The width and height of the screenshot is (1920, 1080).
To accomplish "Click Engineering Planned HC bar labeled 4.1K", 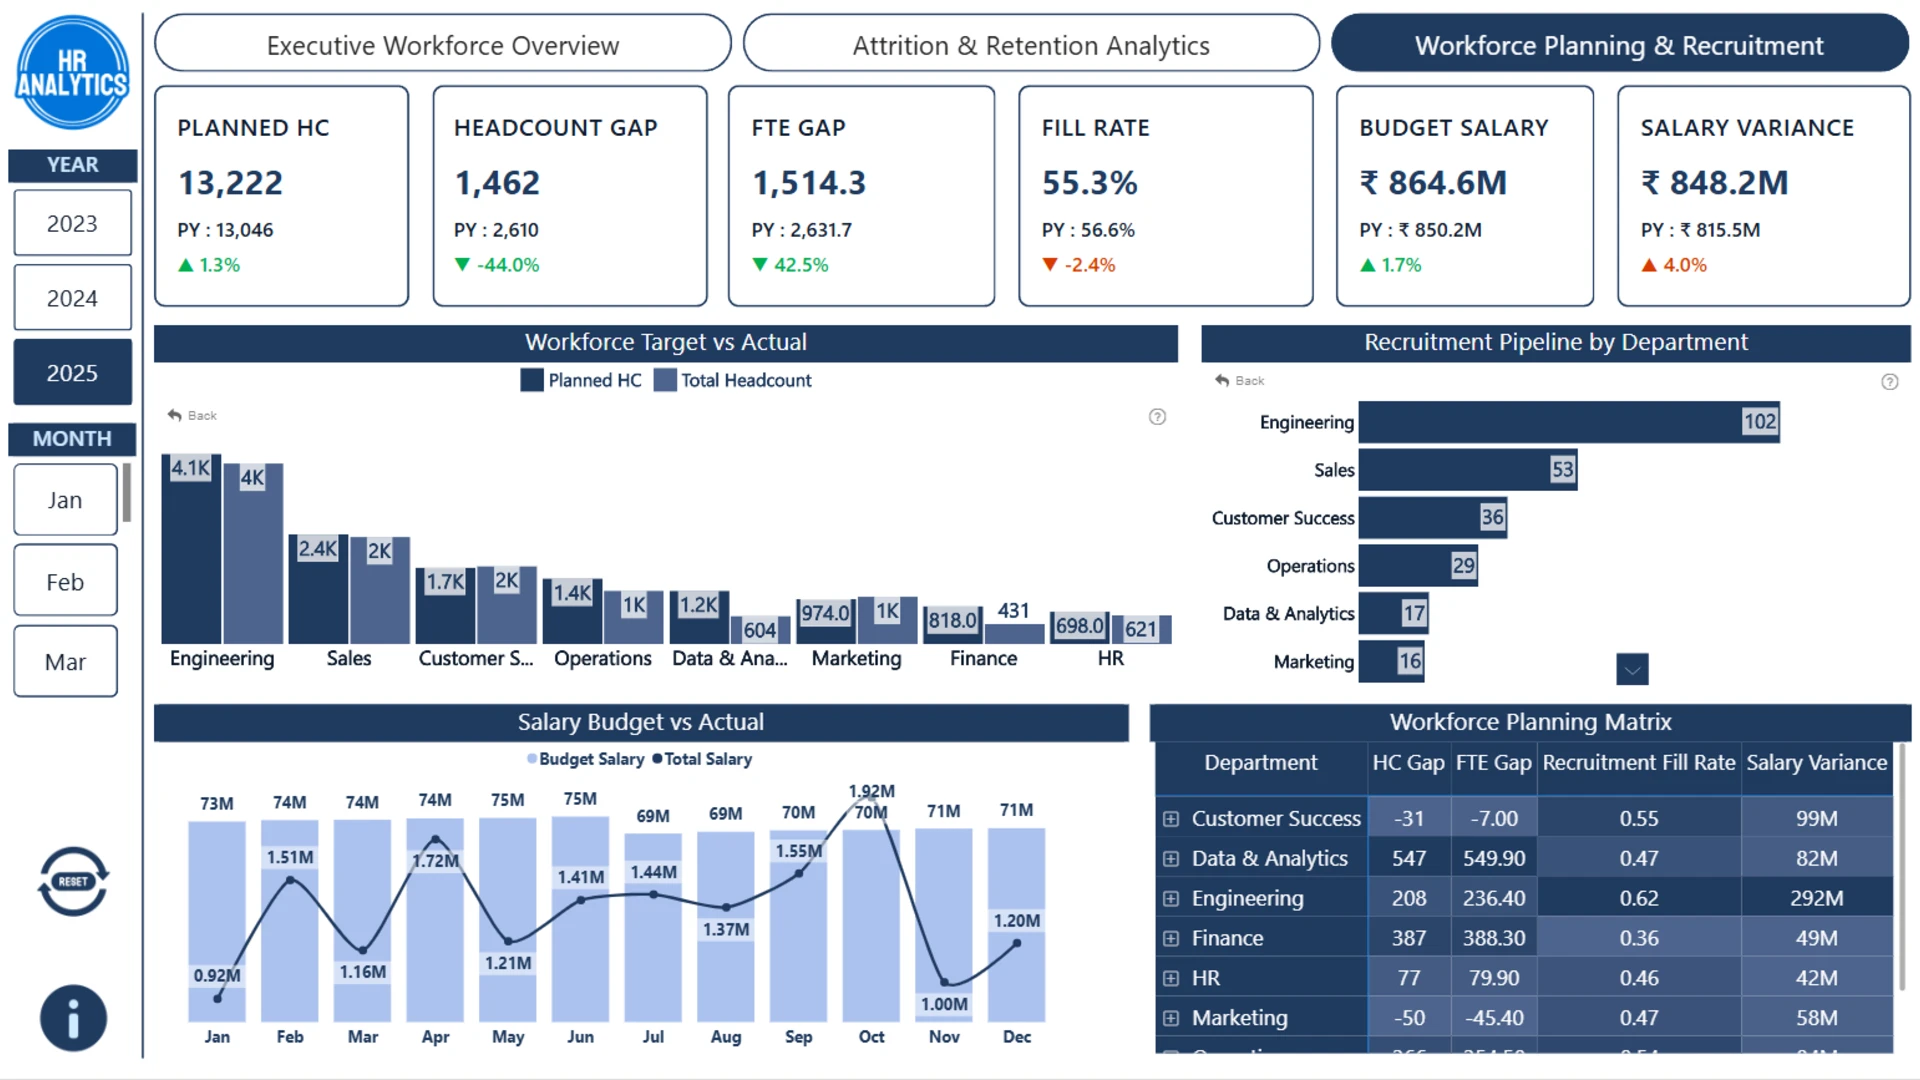I will (x=191, y=548).
